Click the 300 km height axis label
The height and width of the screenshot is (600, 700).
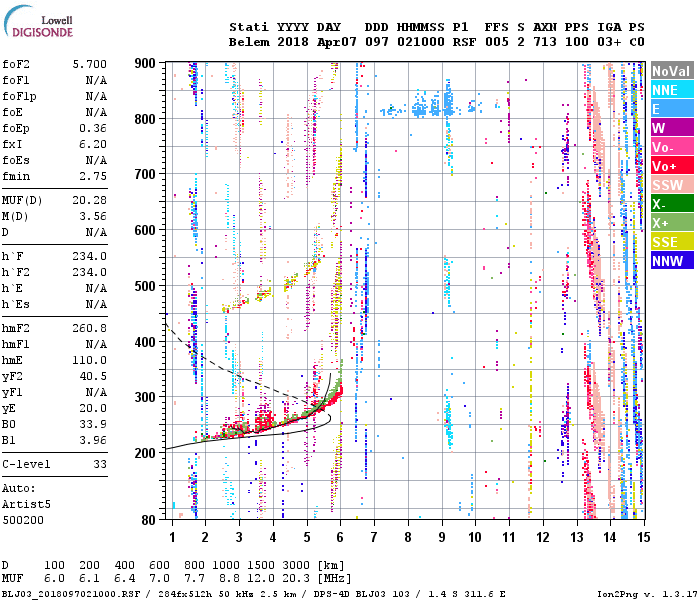[145, 397]
